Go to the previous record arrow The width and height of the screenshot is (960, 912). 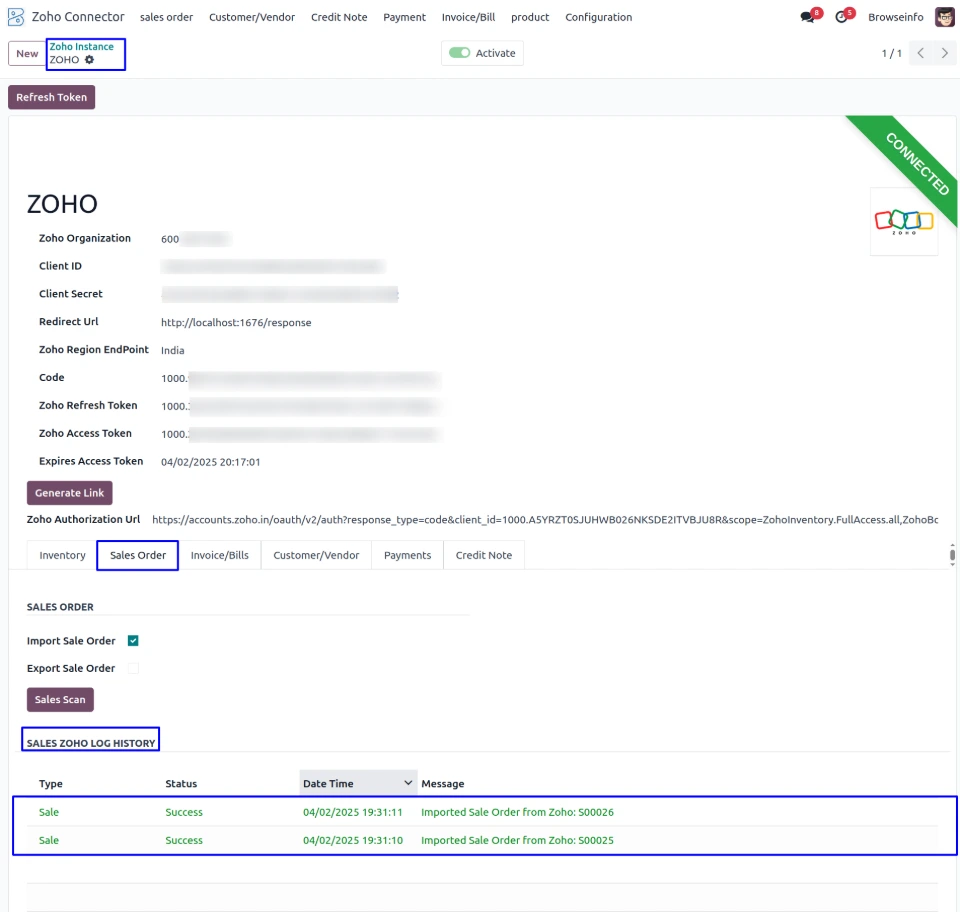tap(920, 53)
